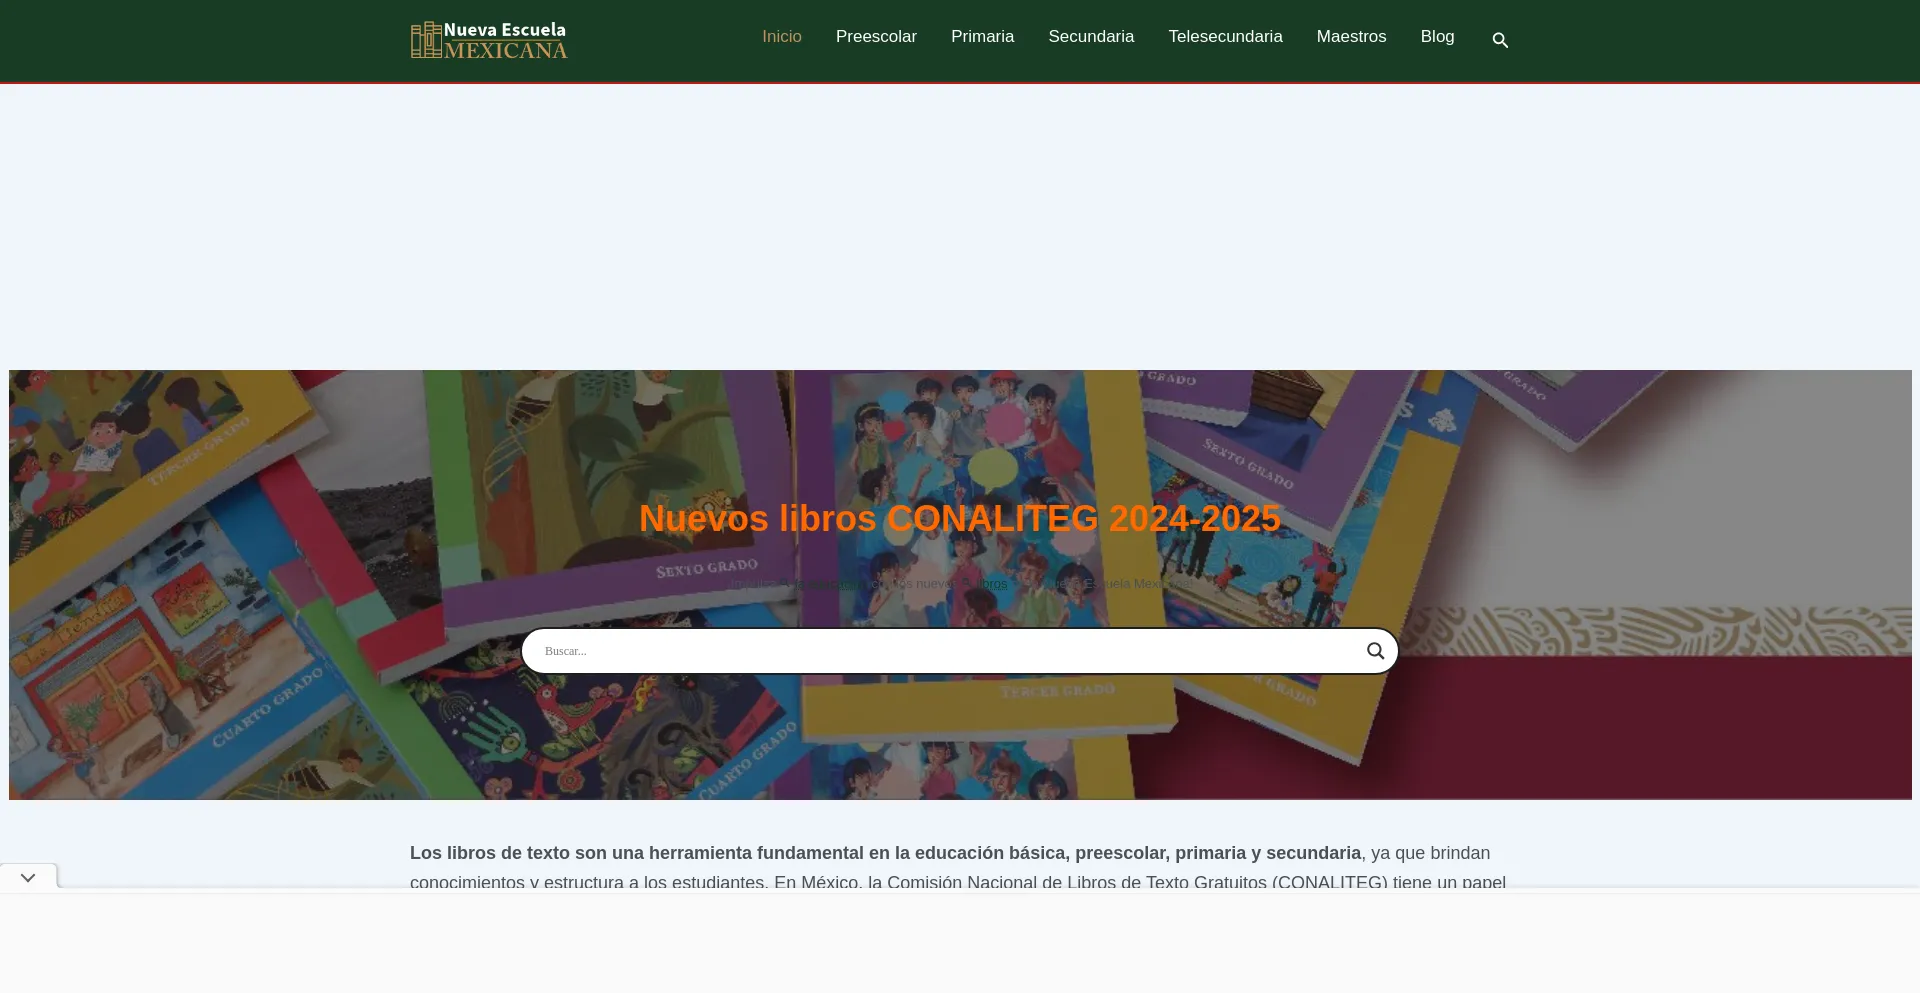Click paragraph starting 'Los libros de texto'

(x=960, y=867)
